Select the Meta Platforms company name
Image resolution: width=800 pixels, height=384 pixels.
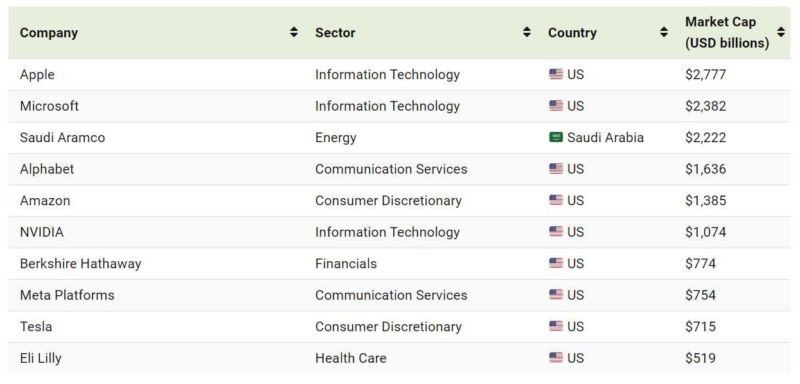[67, 295]
